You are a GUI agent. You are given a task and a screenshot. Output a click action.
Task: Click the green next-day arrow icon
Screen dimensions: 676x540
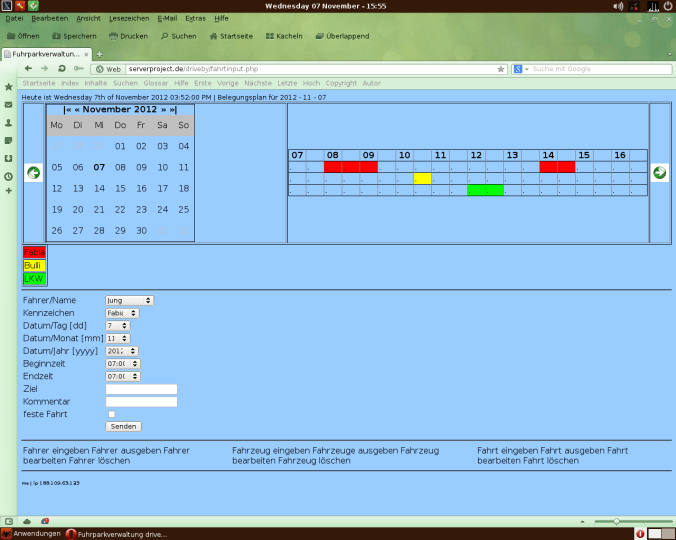659,173
